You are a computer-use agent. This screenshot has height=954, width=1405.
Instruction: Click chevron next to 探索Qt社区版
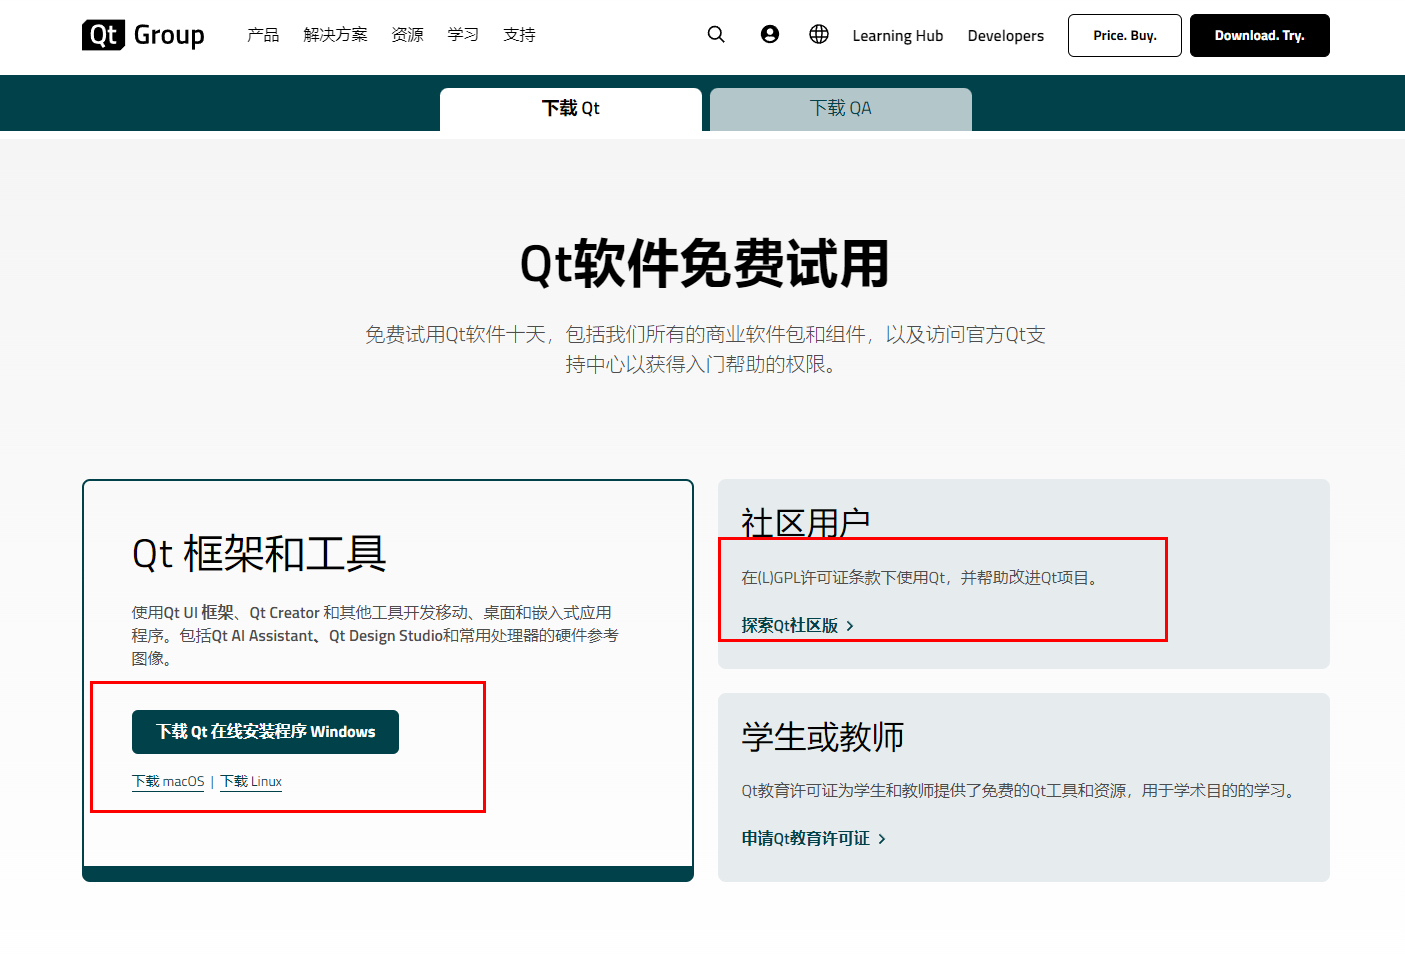pos(850,626)
